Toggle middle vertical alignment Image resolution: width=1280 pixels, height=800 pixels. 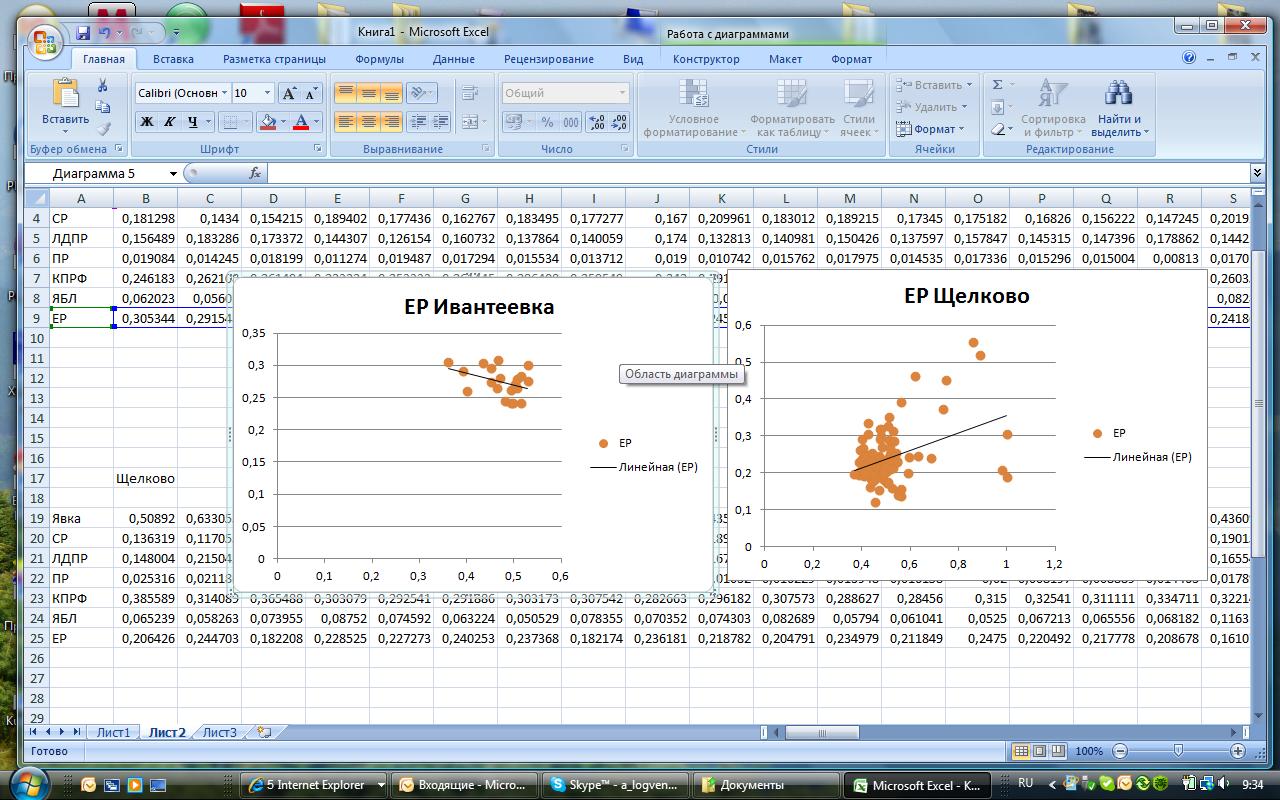(x=368, y=93)
